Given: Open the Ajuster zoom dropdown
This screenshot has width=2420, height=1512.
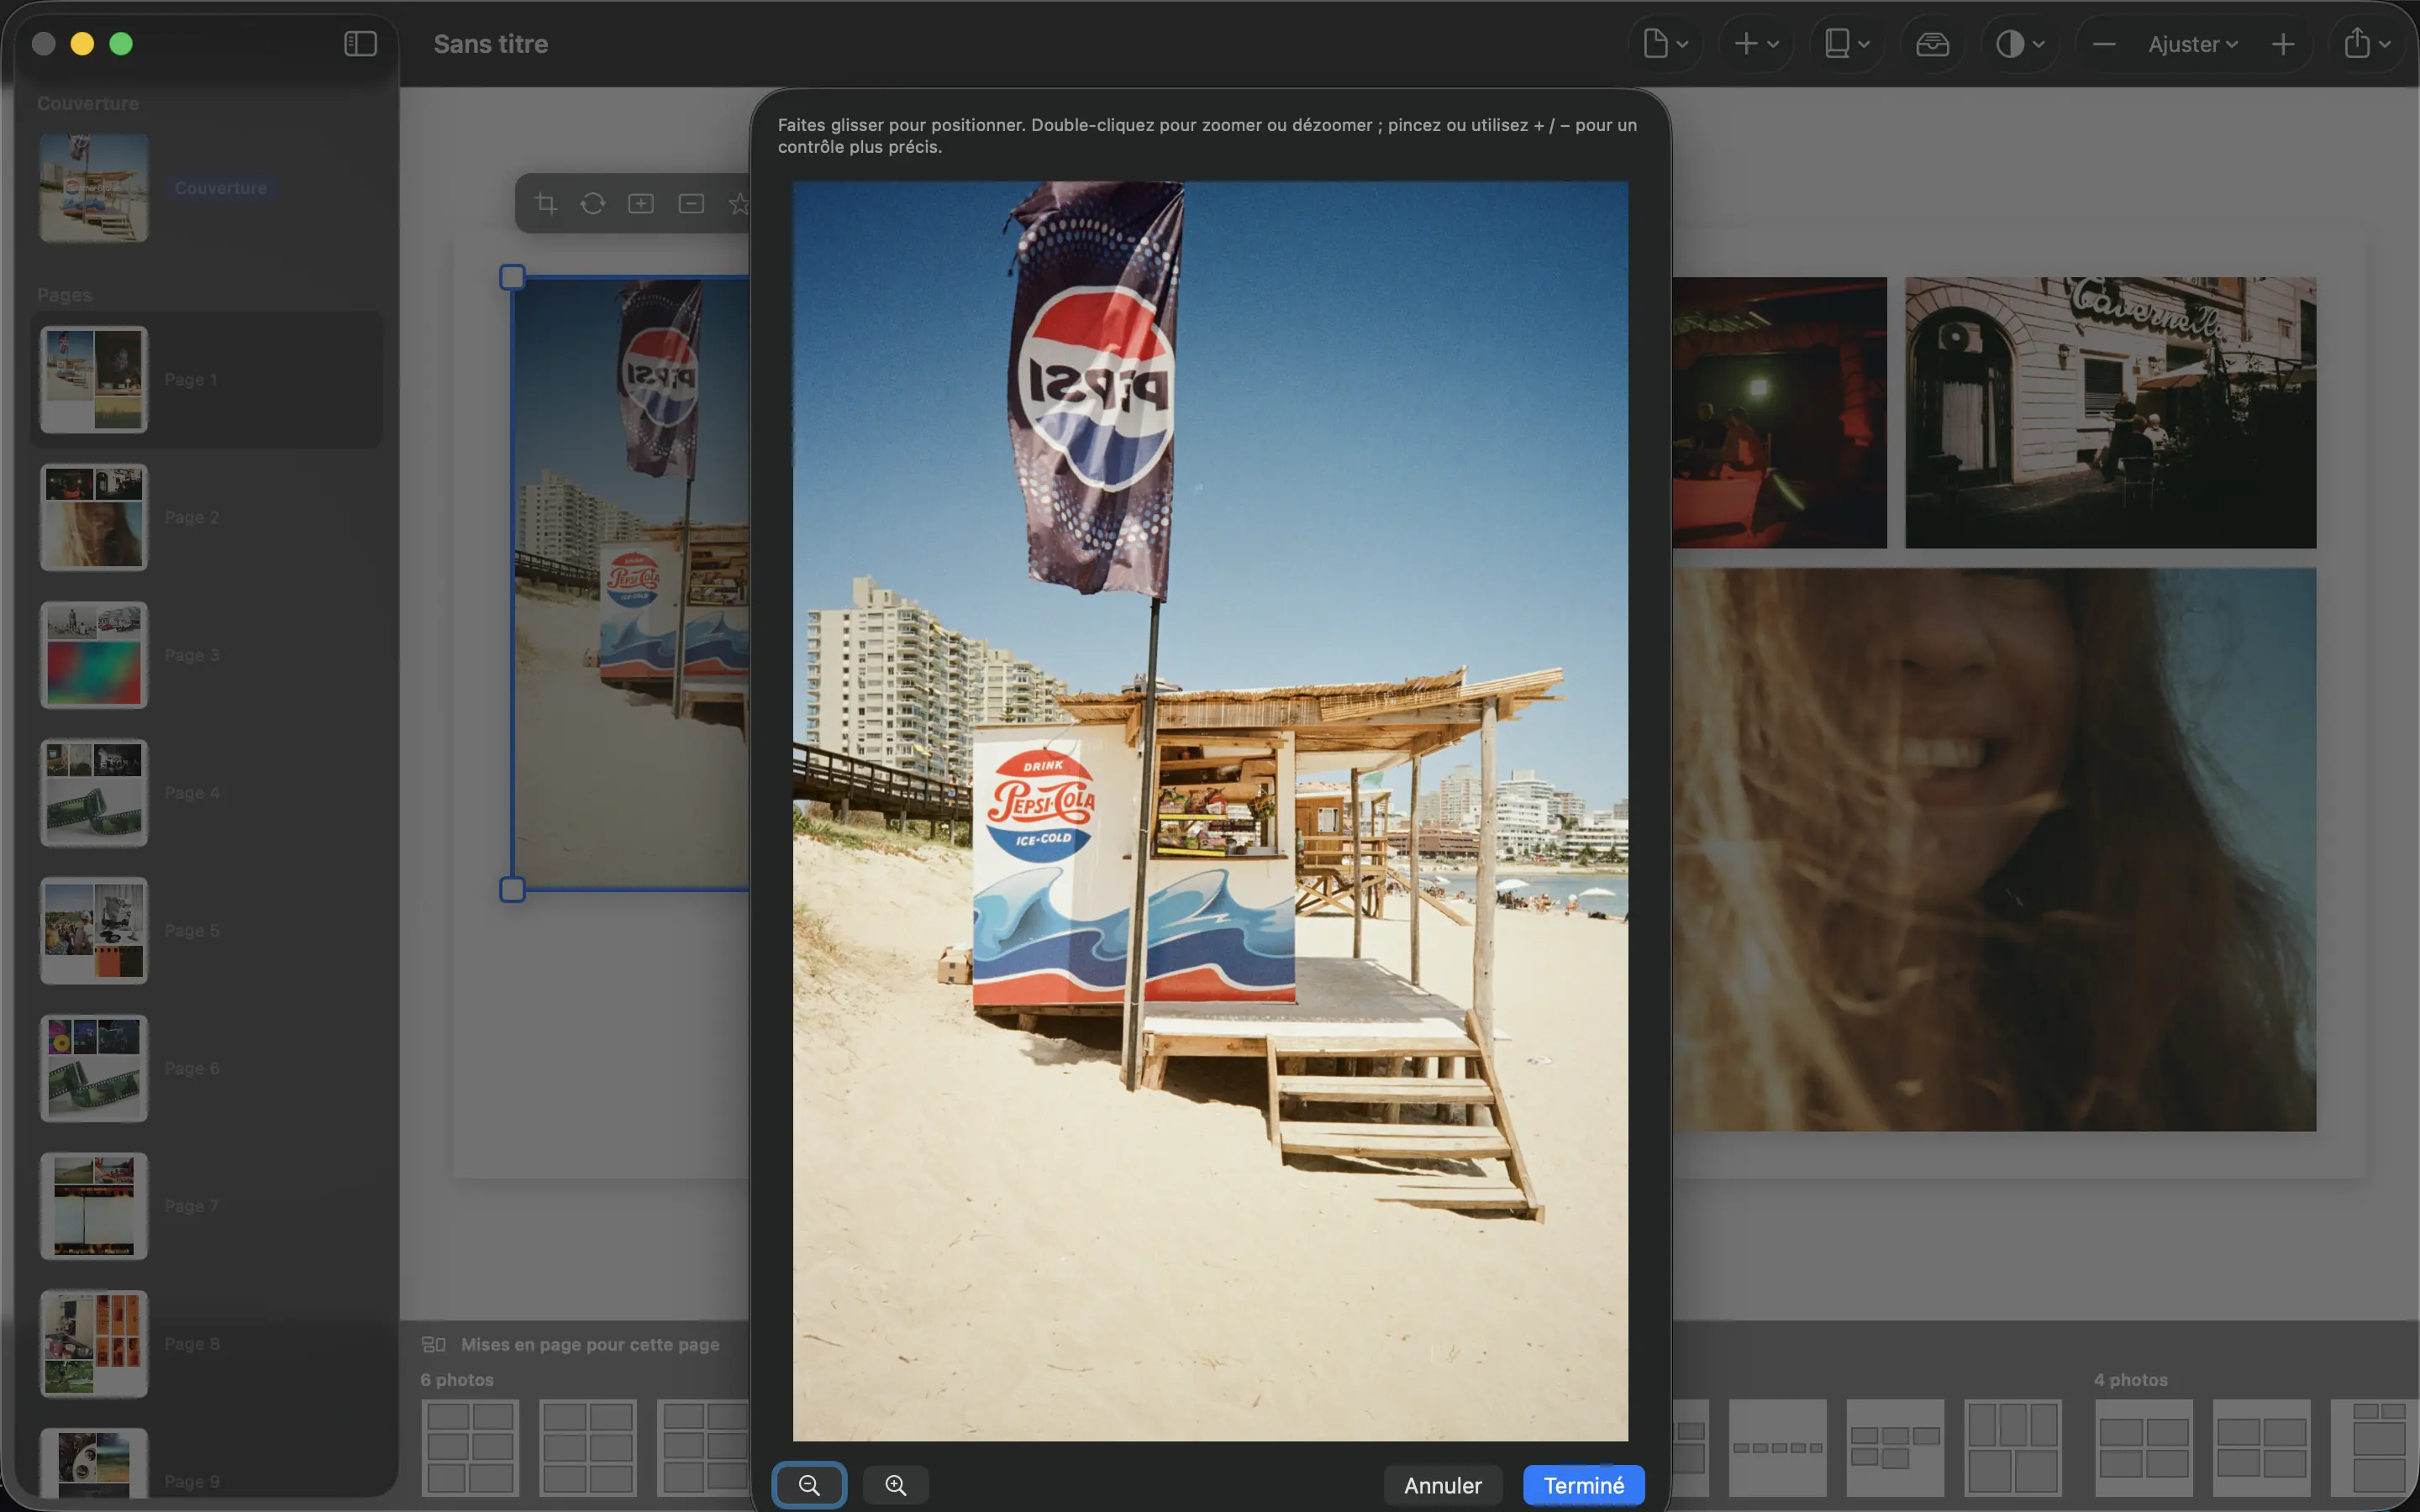Looking at the screenshot, I should 2192,44.
